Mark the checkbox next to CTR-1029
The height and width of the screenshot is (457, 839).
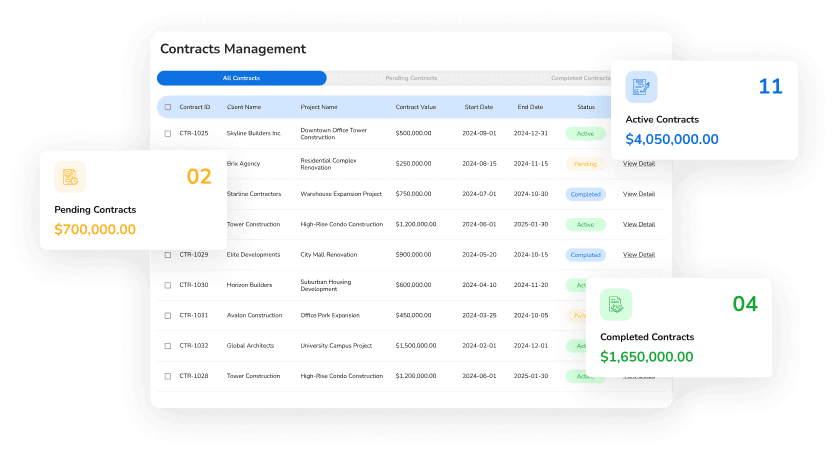point(168,255)
